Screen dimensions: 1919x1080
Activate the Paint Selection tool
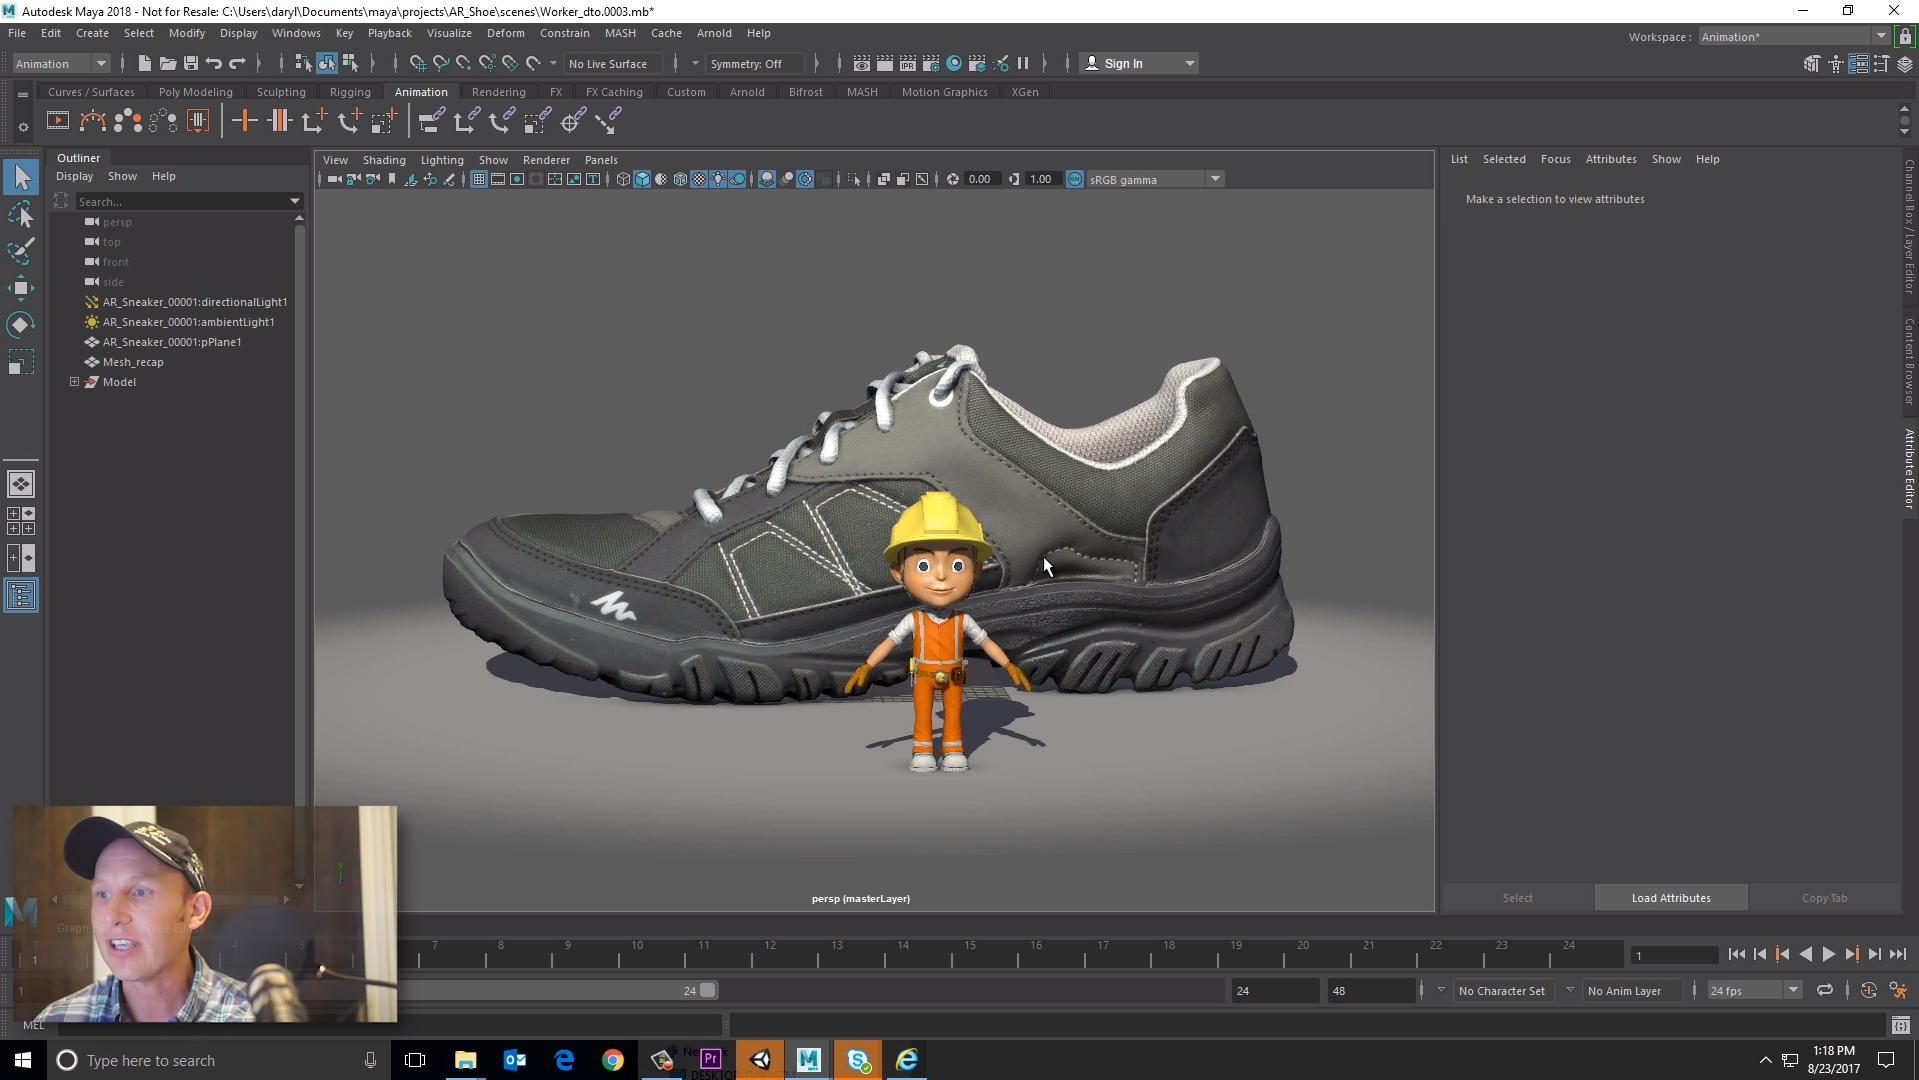click(x=21, y=251)
